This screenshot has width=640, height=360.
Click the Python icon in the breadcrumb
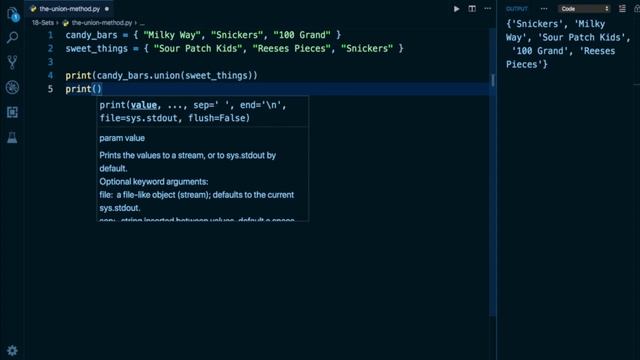65,23
